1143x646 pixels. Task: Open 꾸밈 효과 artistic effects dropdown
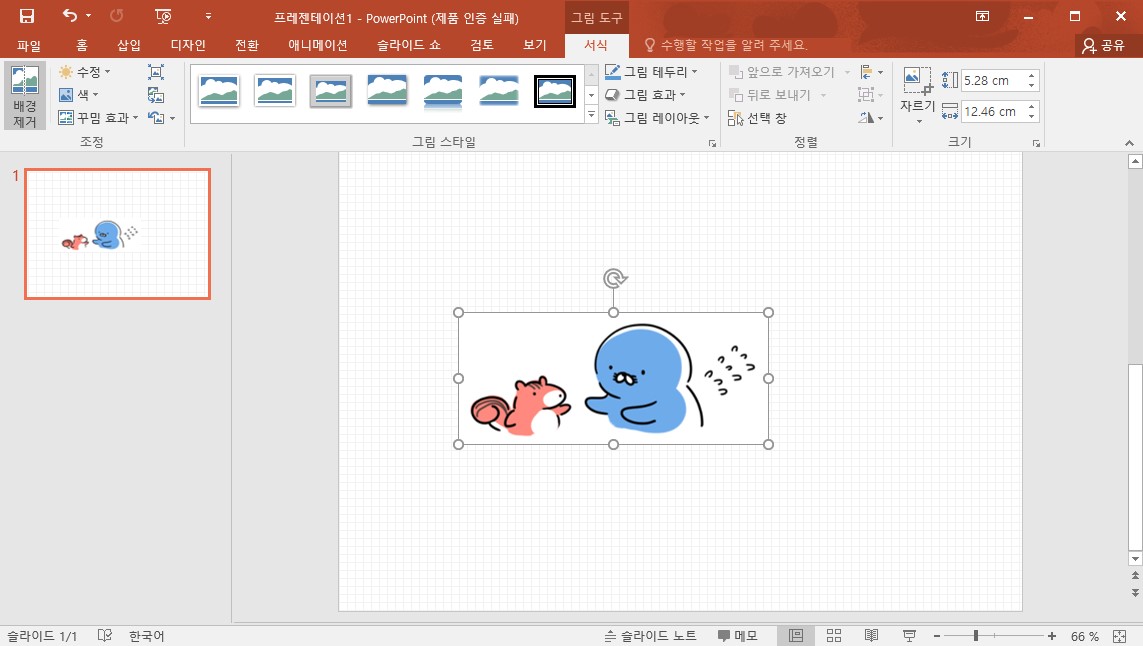(x=98, y=117)
